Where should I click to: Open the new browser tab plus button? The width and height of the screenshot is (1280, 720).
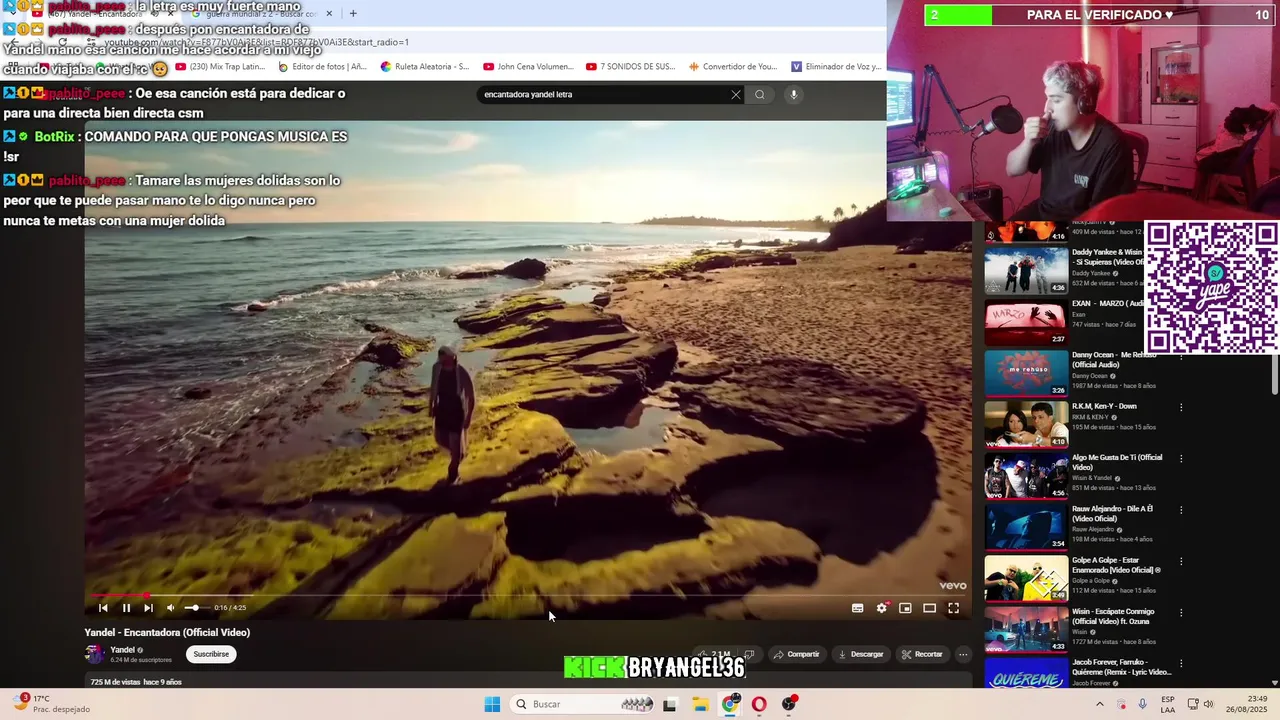[353, 13]
